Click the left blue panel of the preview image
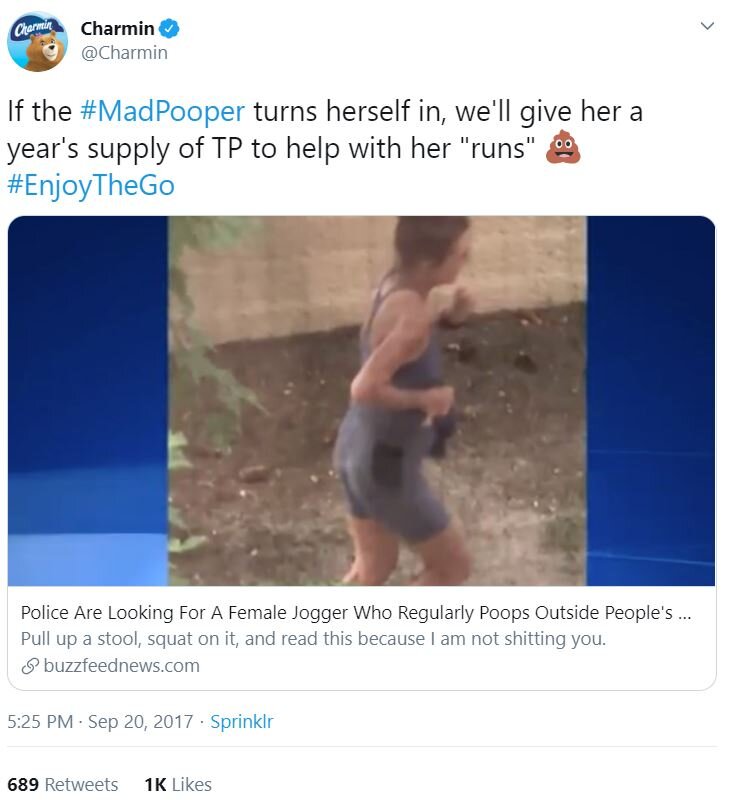 pos(88,401)
